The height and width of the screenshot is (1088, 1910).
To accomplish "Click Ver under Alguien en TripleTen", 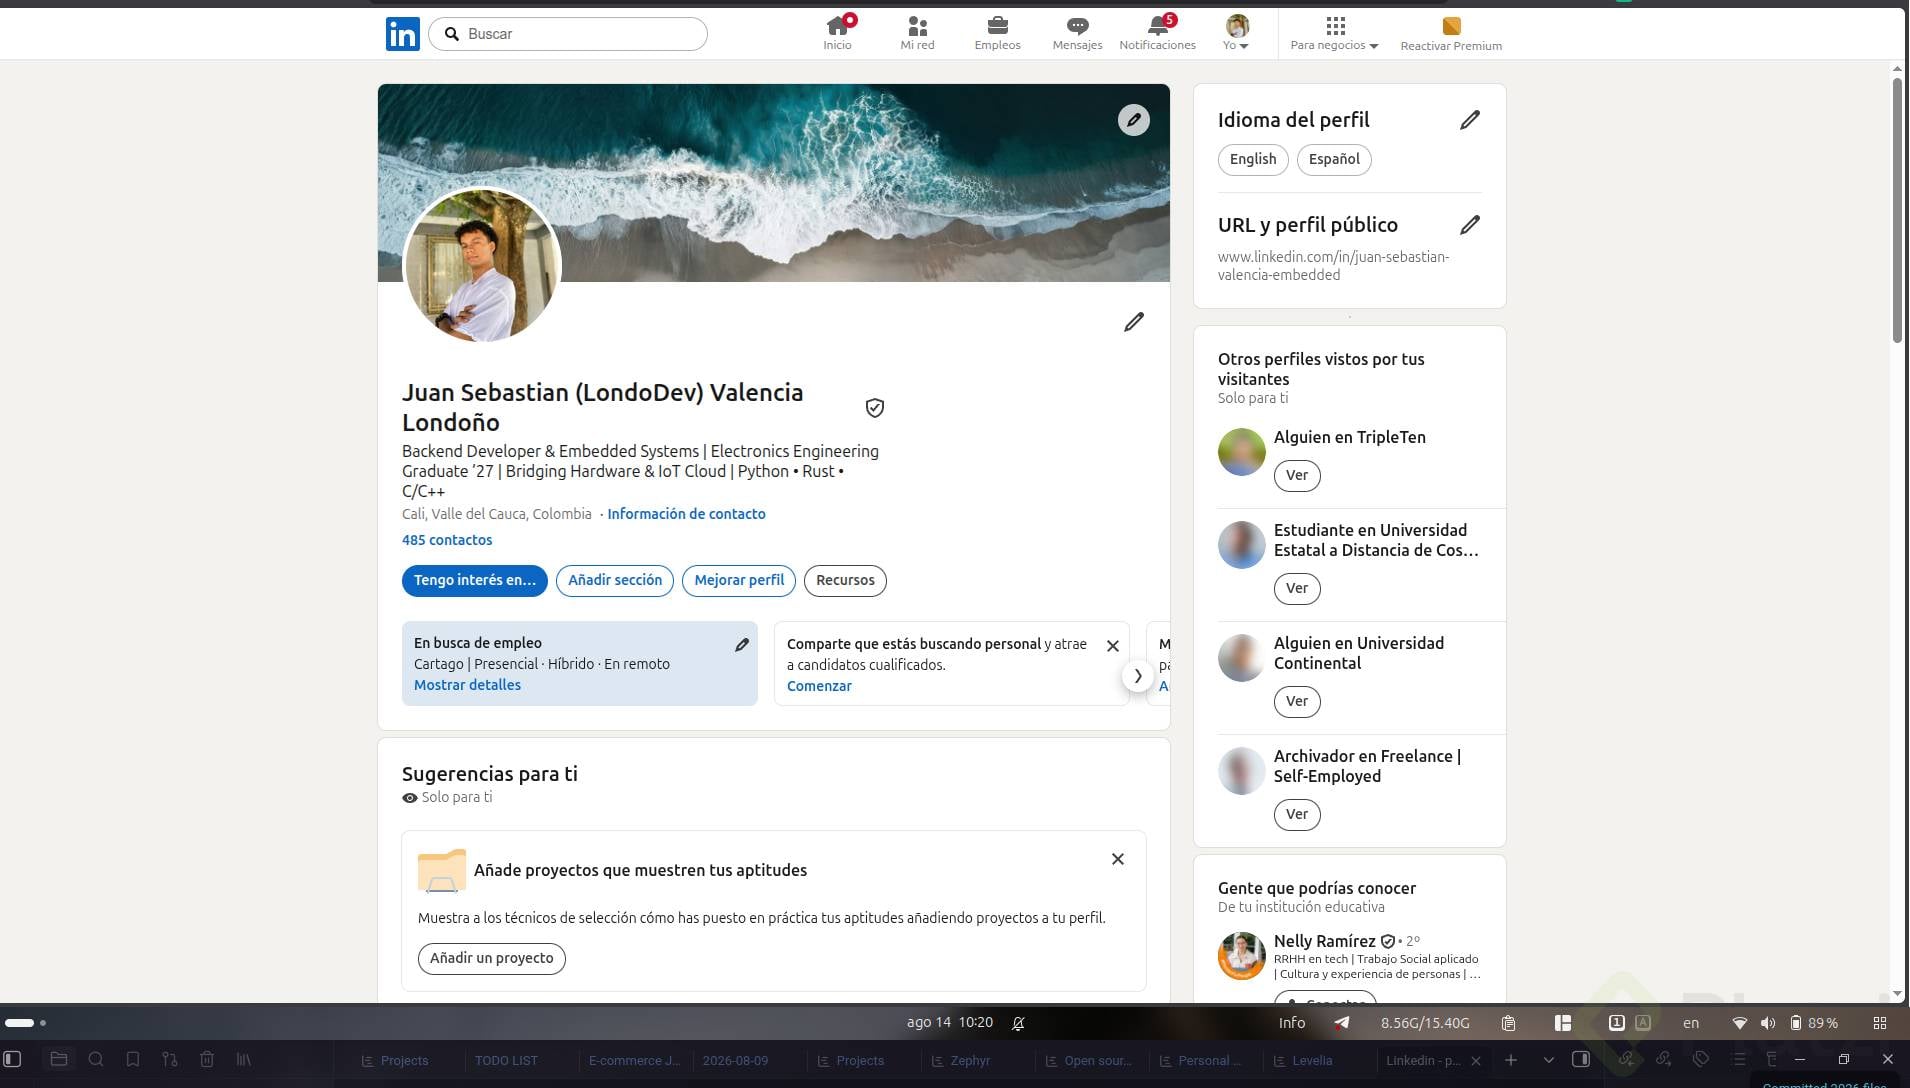I will pos(1297,475).
